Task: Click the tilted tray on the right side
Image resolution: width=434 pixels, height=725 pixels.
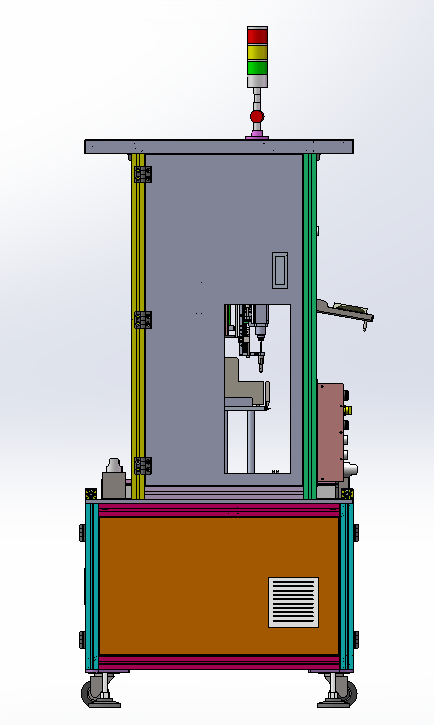Action: pyautogui.click(x=345, y=311)
